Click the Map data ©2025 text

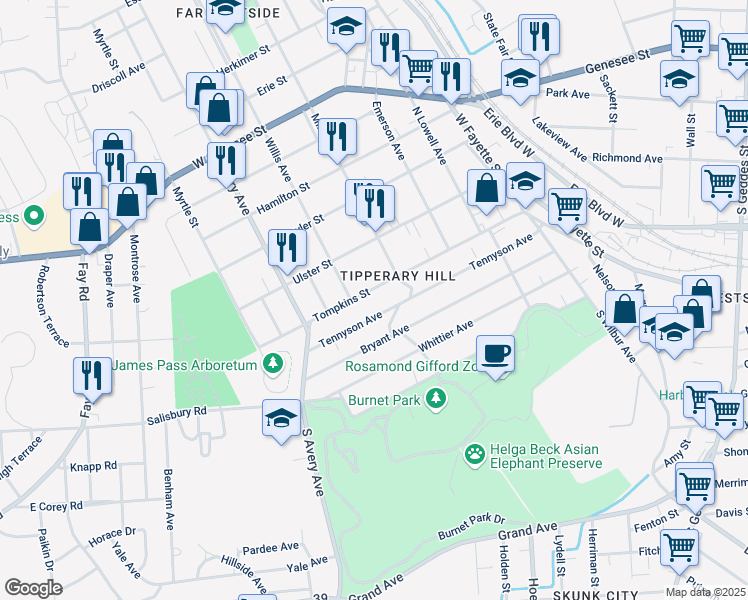[705, 592]
